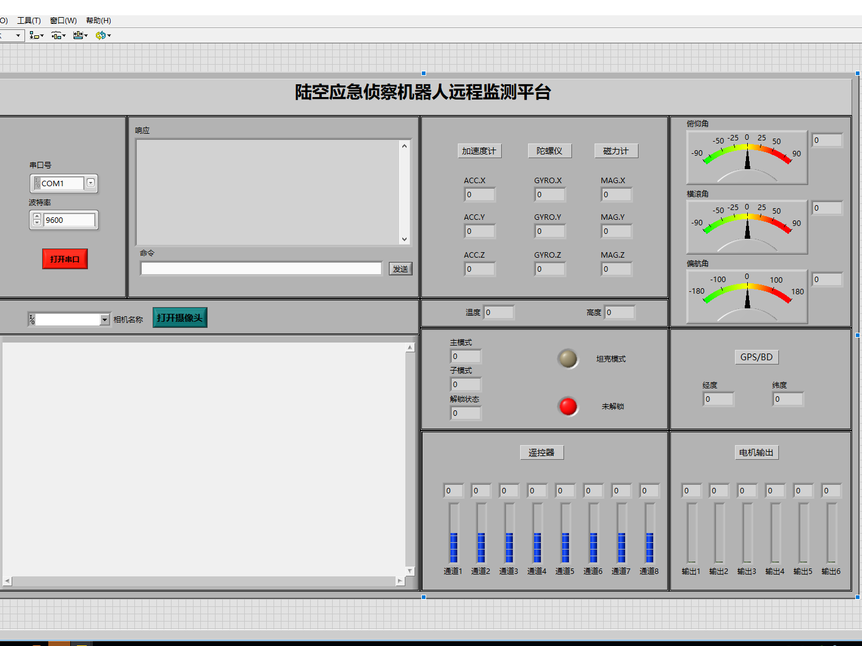Click the 命令 command input field
The height and width of the screenshot is (646, 862).
[x=261, y=268]
